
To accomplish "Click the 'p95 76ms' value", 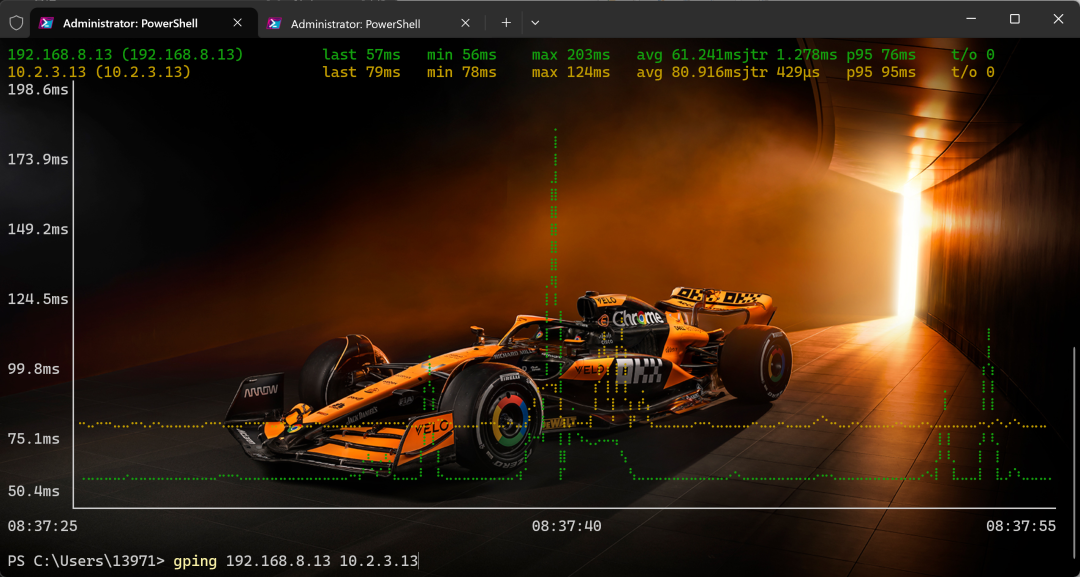I will [x=881, y=54].
